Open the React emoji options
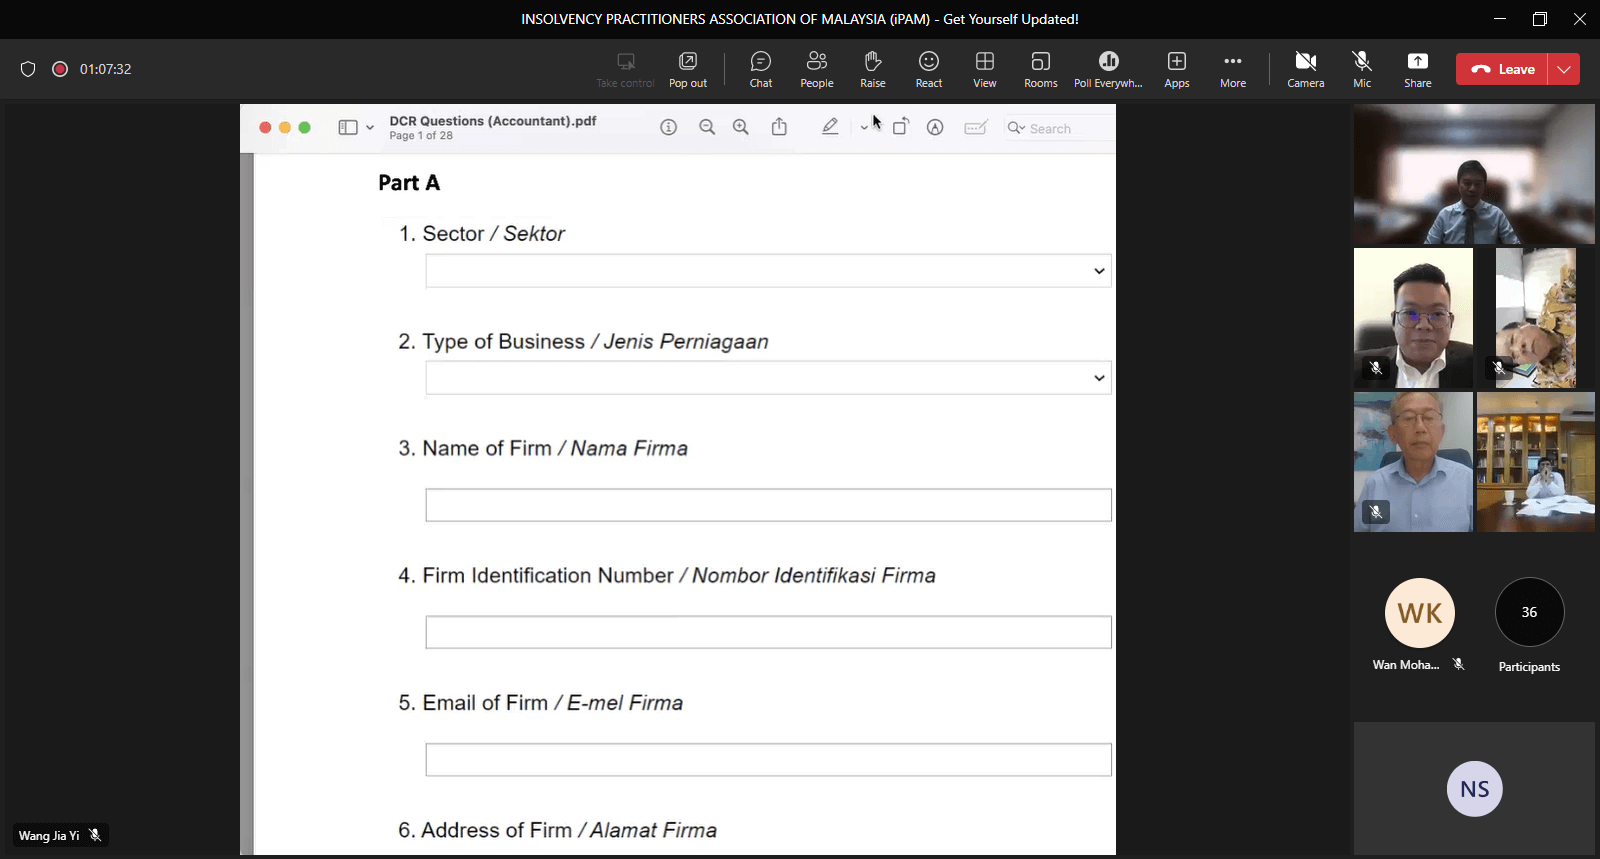The width and height of the screenshot is (1600, 859). click(929, 70)
